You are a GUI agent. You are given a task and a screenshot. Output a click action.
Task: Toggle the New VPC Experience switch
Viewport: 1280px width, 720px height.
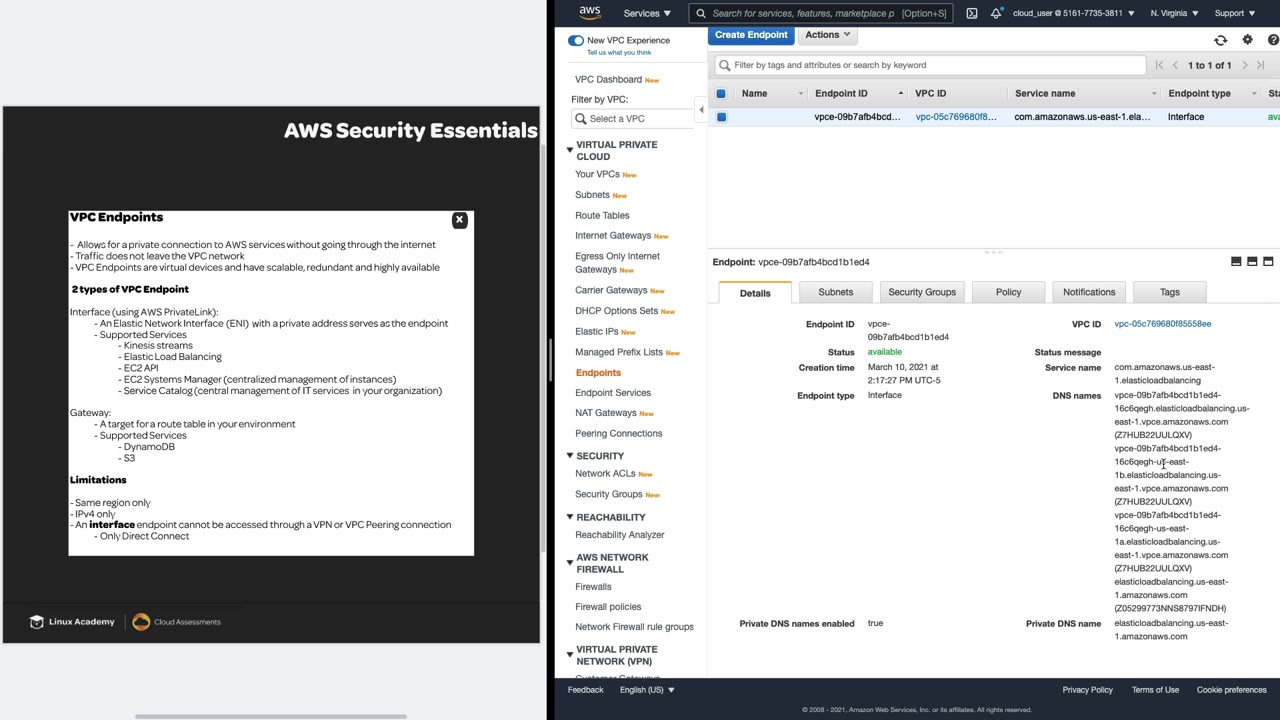576,40
